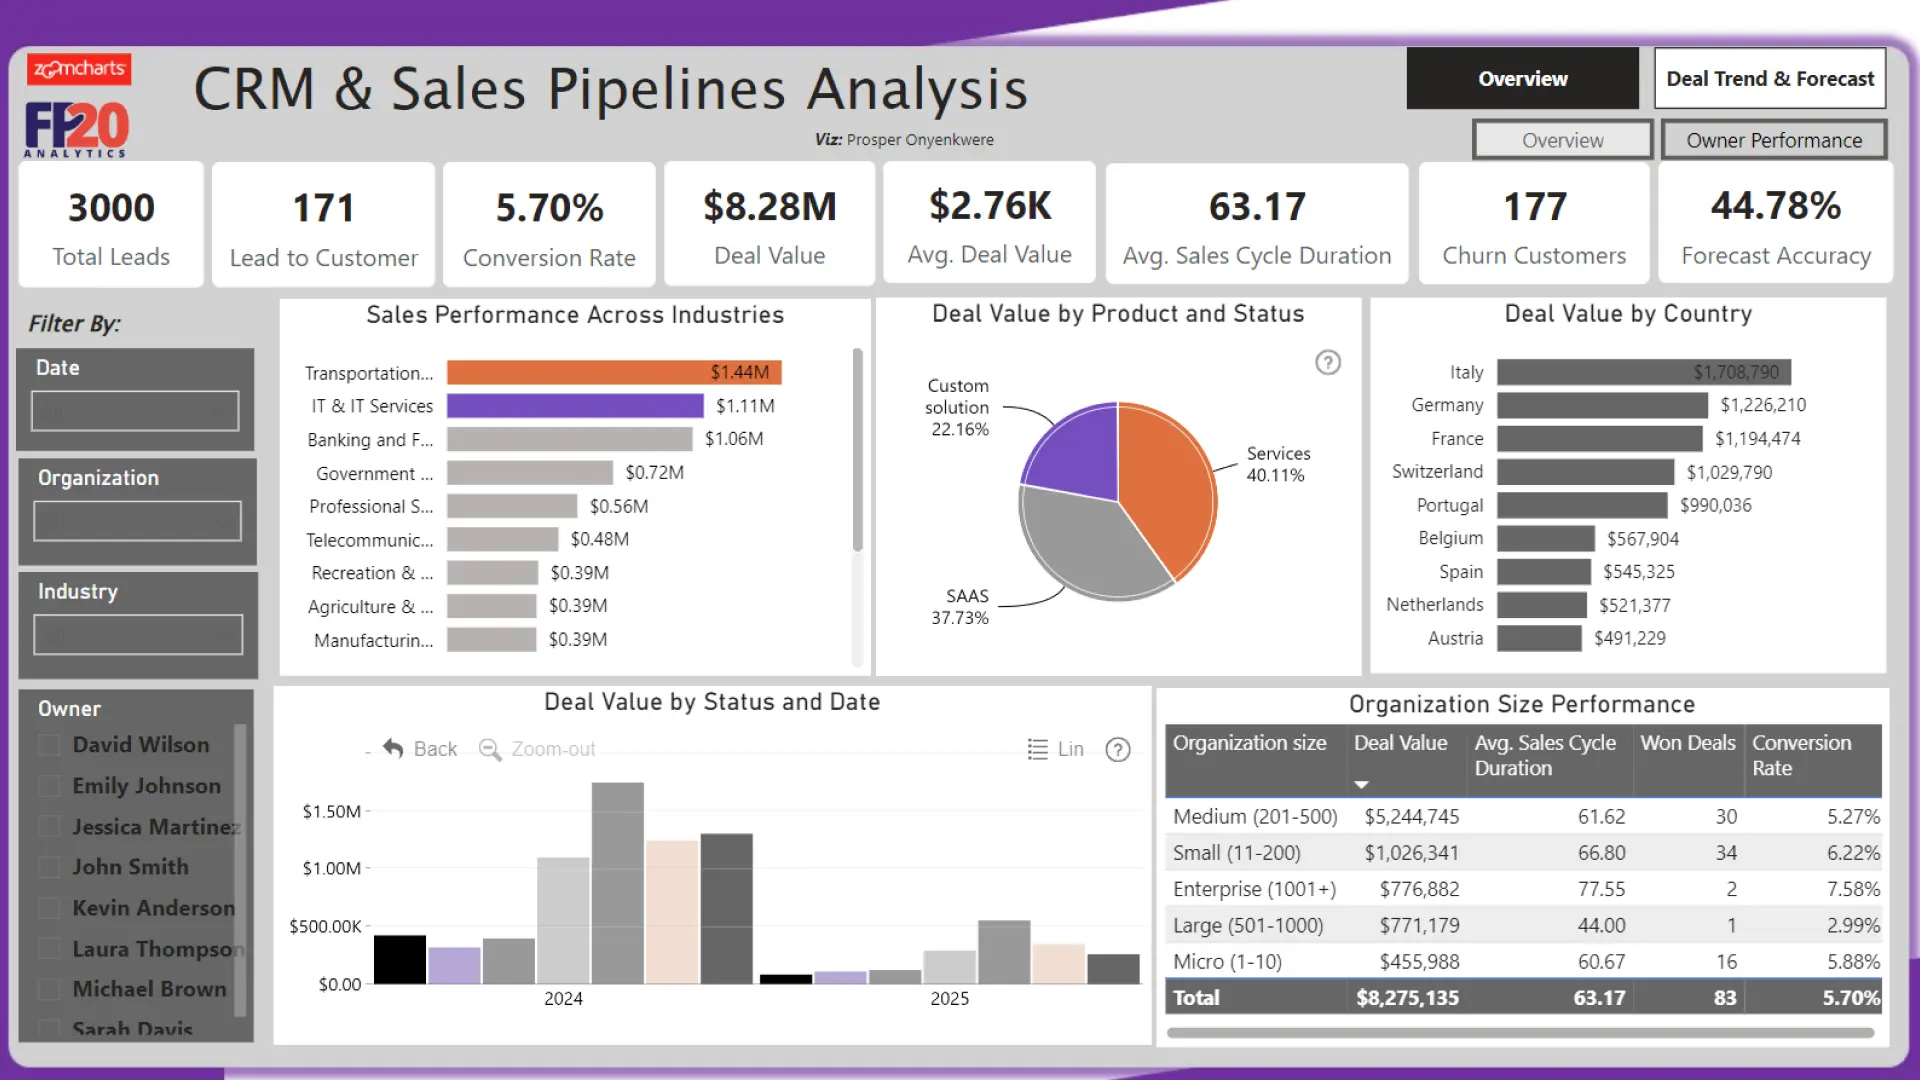Enable the Laura Thompson checkbox
This screenshot has width=1920, height=1080.
48,949
